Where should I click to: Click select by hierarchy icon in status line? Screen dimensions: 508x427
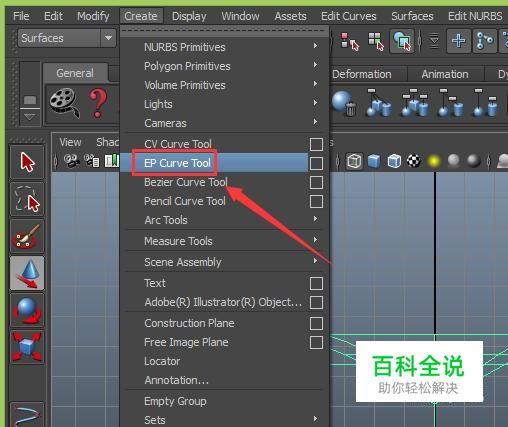pos(350,41)
